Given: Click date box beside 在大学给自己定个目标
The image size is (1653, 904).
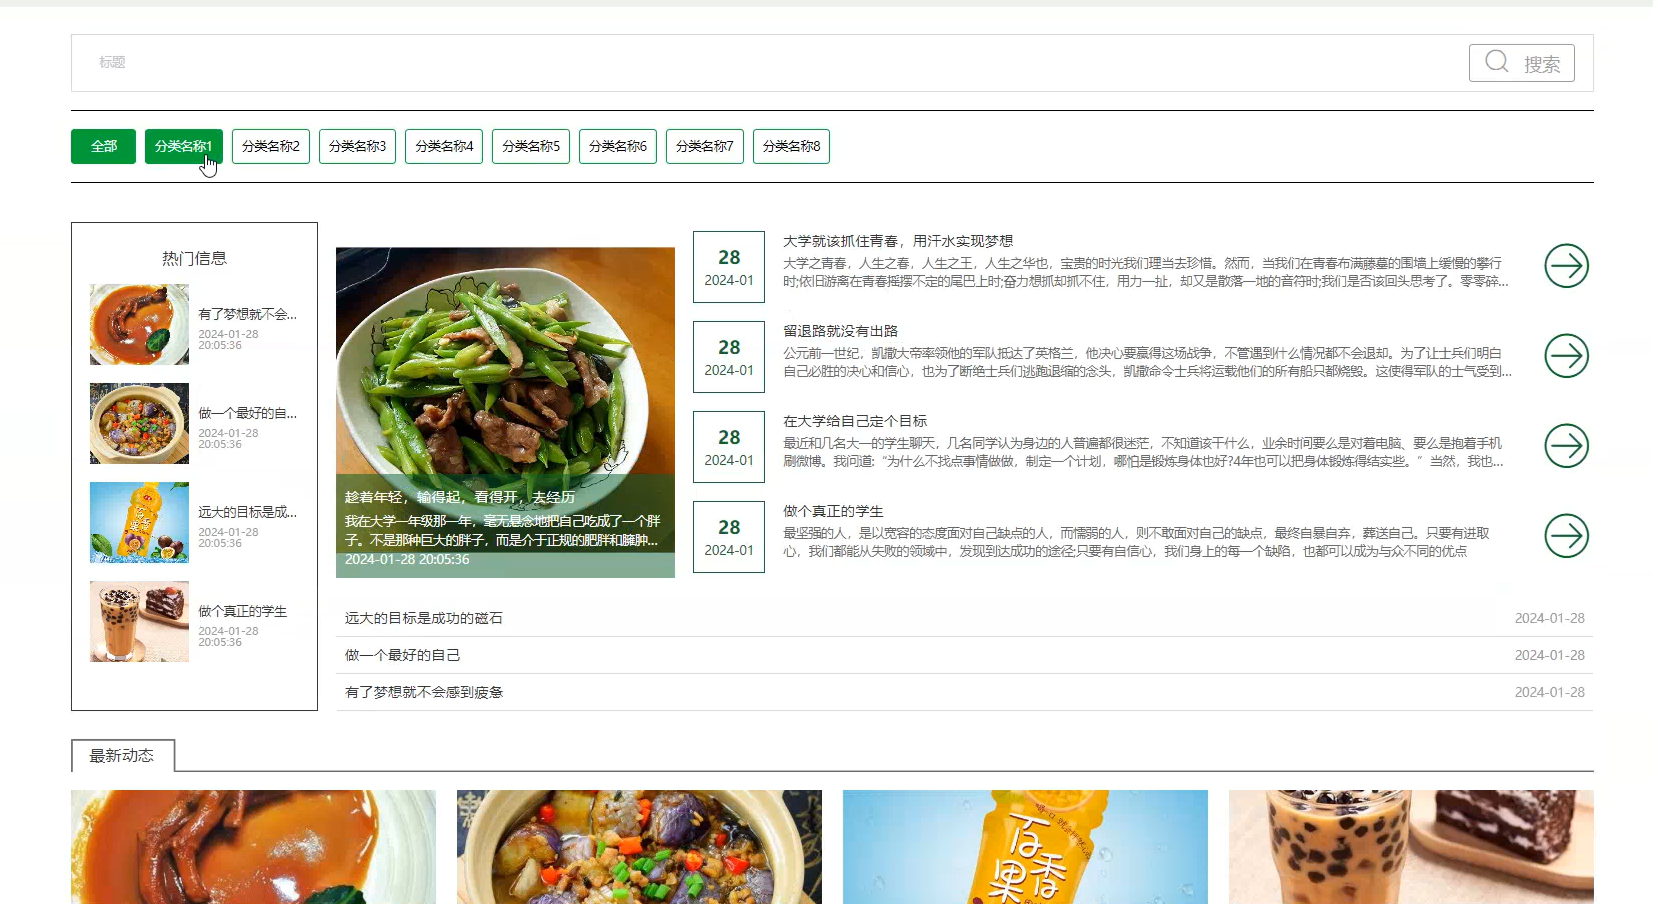Looking at the screenshot, I should coord(729,447).
